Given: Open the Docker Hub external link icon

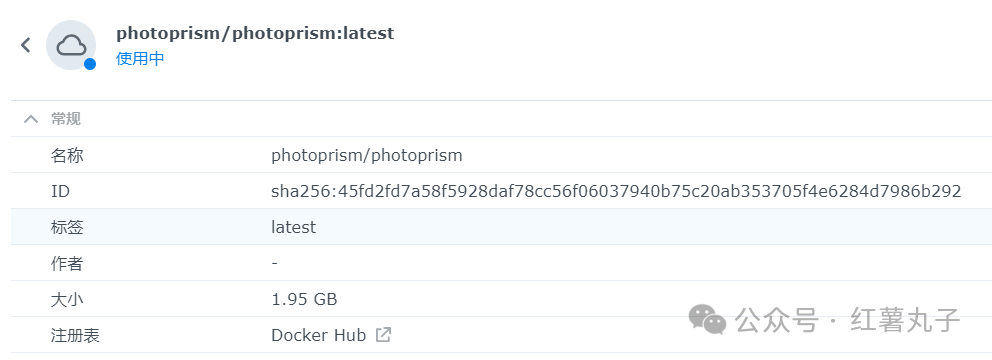Looking at the screenshot, I should [x=383, y=335].
